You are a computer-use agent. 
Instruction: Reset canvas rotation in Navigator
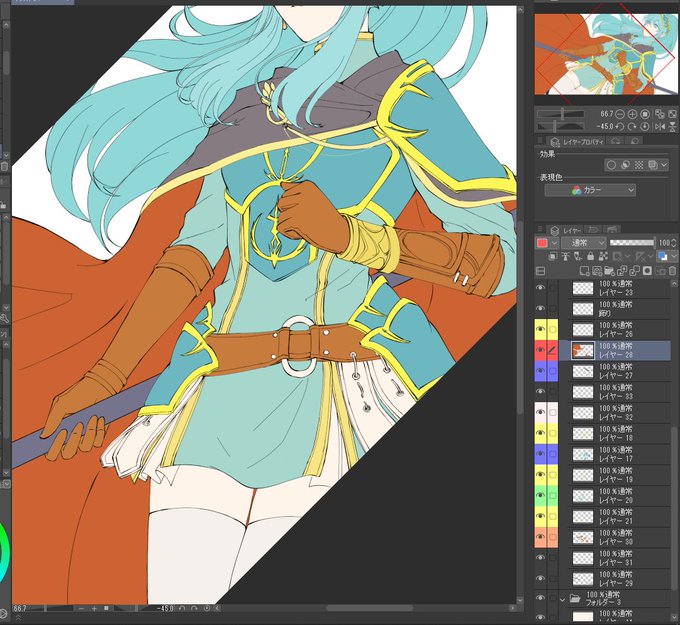(x=645, y=127)
